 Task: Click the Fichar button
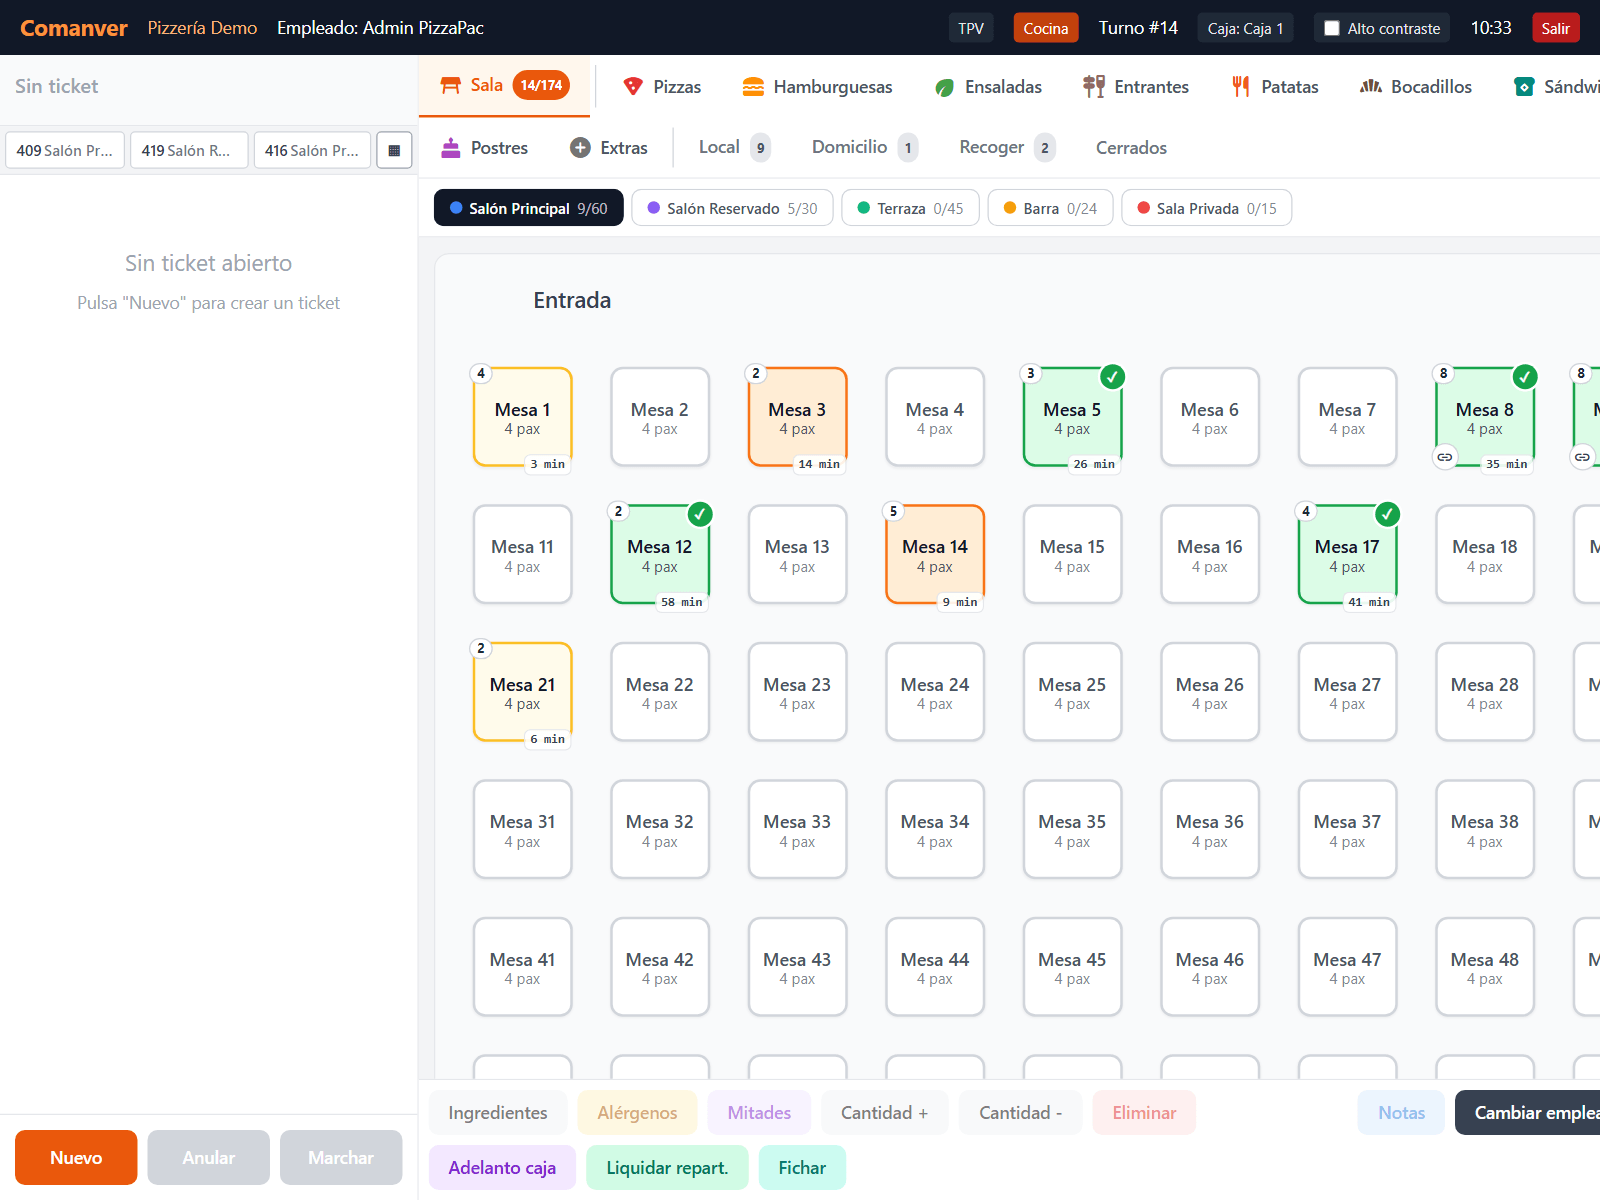802,1167
